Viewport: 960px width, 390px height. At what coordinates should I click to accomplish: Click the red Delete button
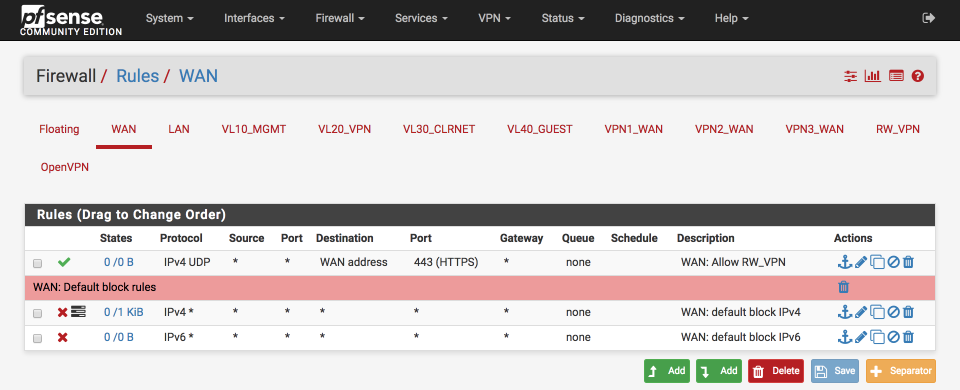coord(776,371)
